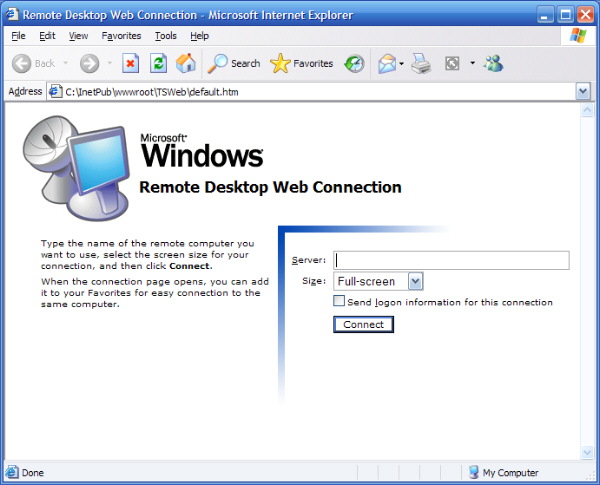This screenshot has width=600, height=485.
Task: Click the My Computer zone icon
Action: tap(474, 472)
